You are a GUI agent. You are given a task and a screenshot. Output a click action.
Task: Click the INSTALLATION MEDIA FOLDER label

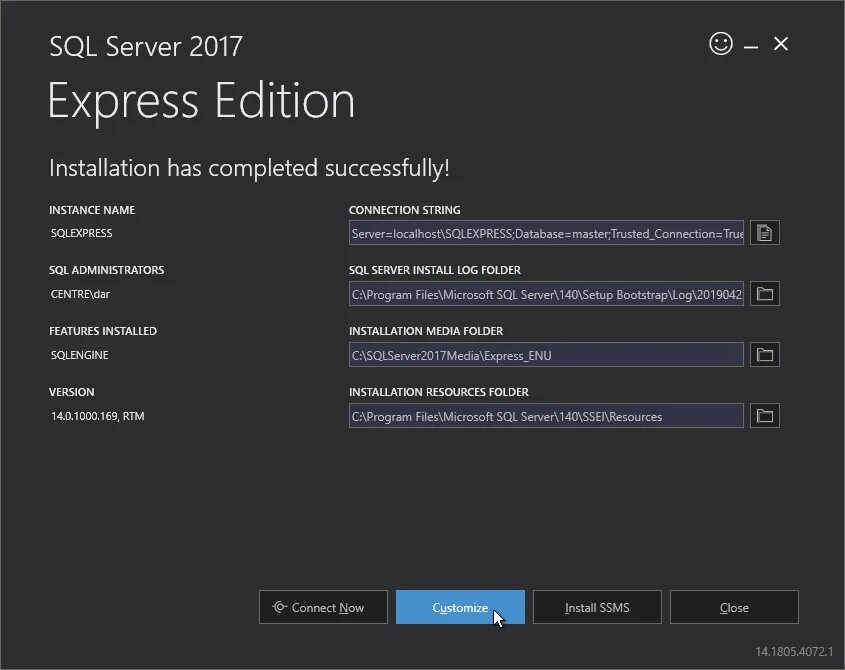click(x=426, y=330)
